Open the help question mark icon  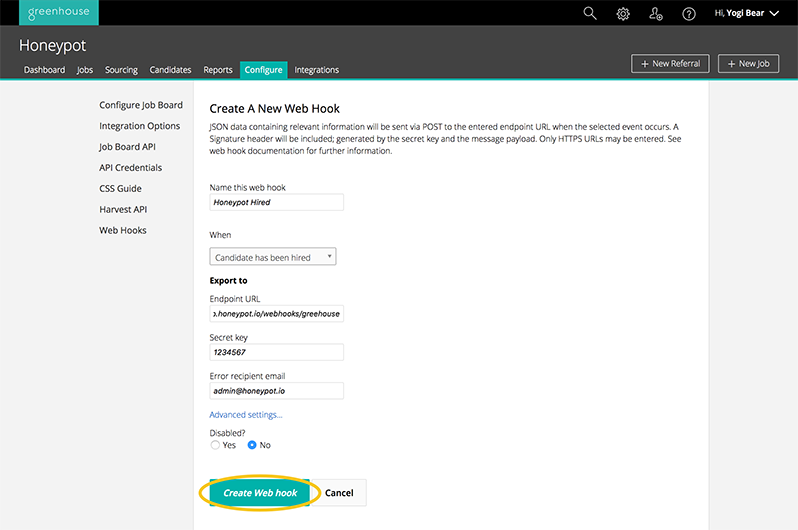(688, 13)
